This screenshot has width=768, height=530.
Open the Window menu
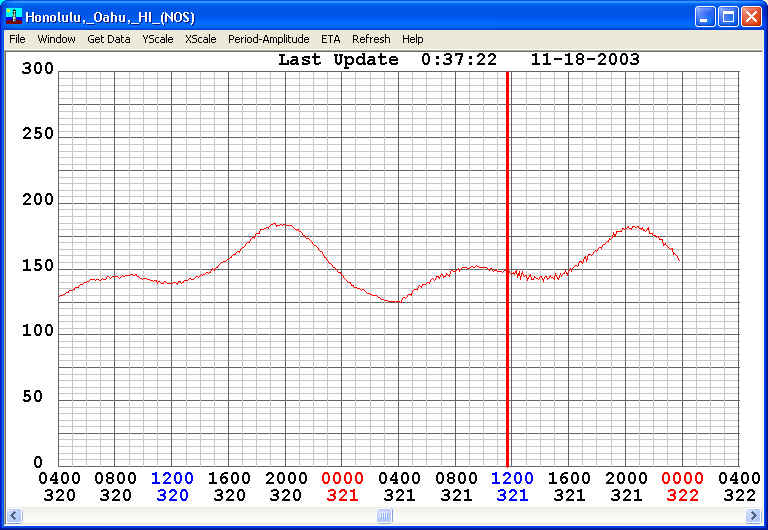click(x=56, y=39)
